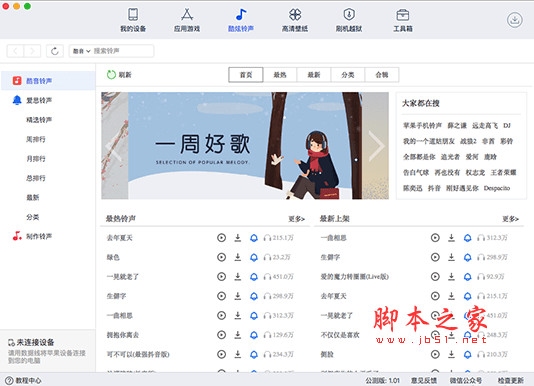The image size is (534, 386).
Task: Play 一曲相思 in 最新上架 list
Action: tap(435, 238)
